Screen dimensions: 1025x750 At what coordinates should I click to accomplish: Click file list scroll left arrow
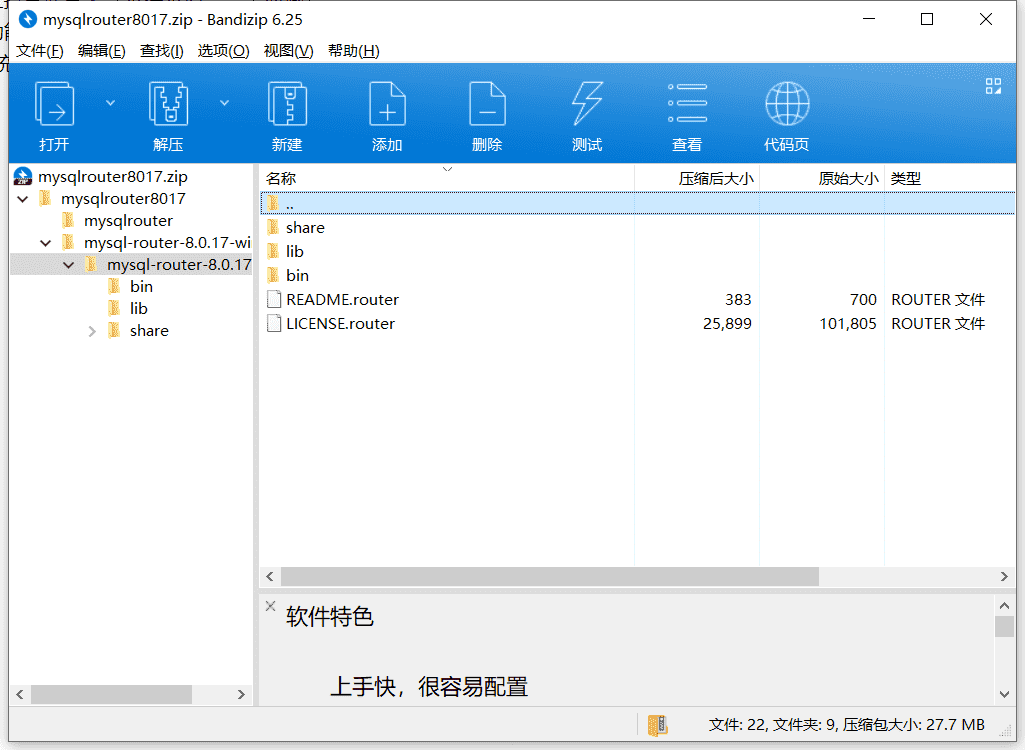point(270,577)
